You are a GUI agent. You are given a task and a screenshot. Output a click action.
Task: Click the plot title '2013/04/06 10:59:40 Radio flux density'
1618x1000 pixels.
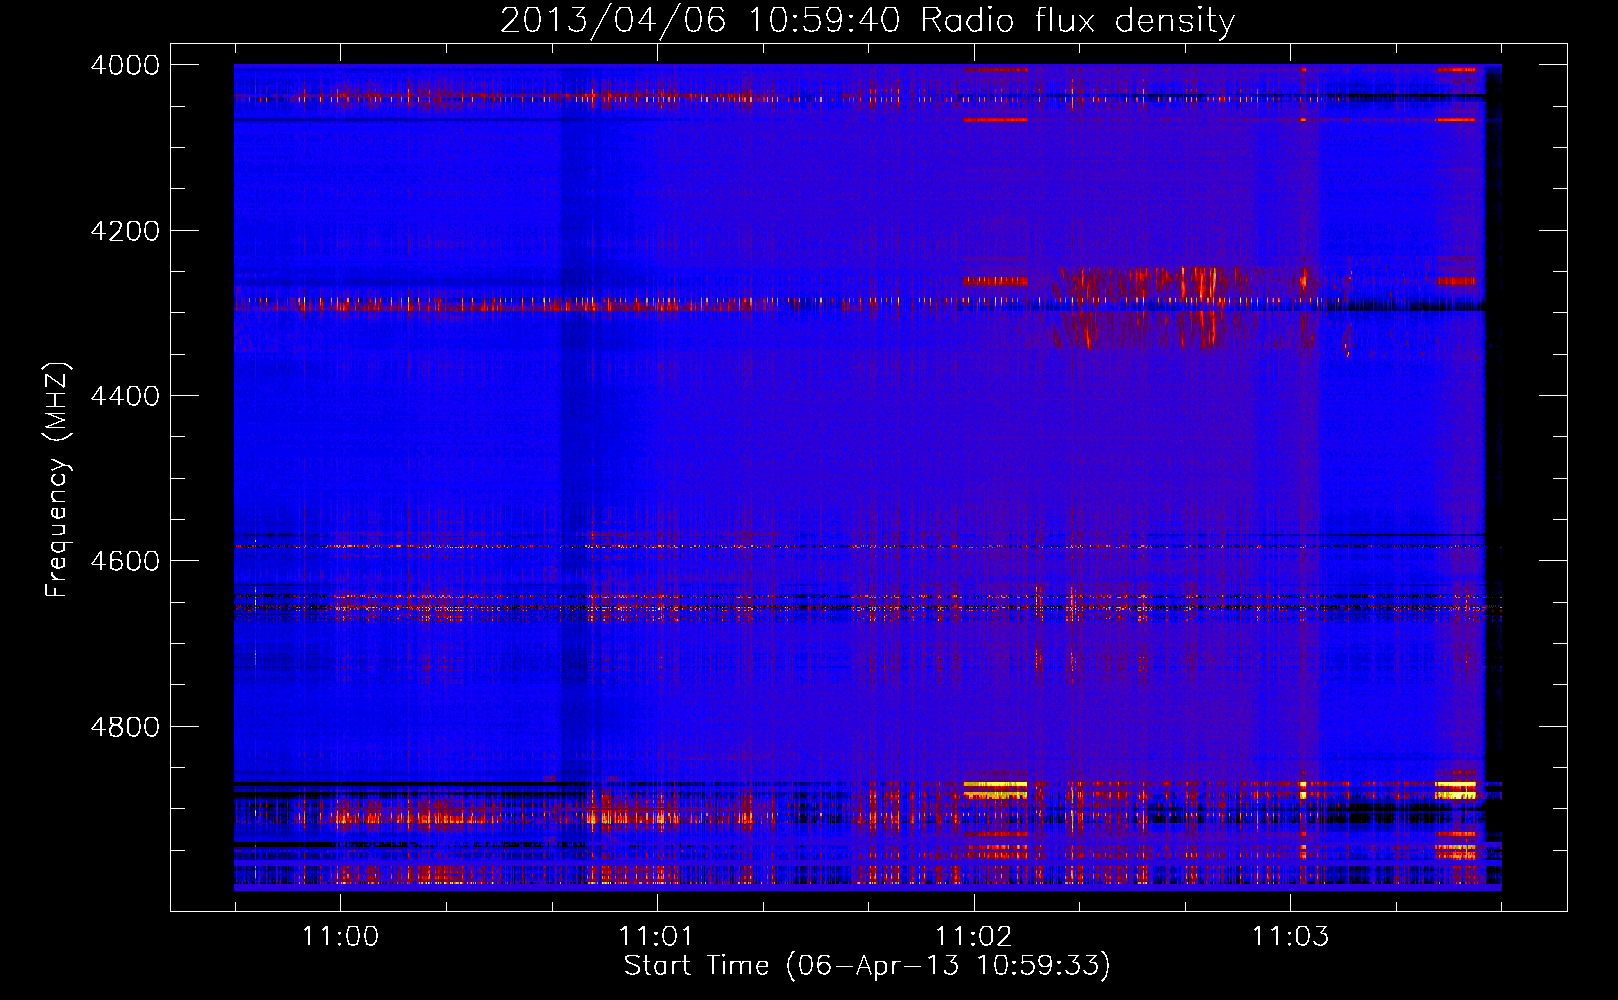click(868, 20)
